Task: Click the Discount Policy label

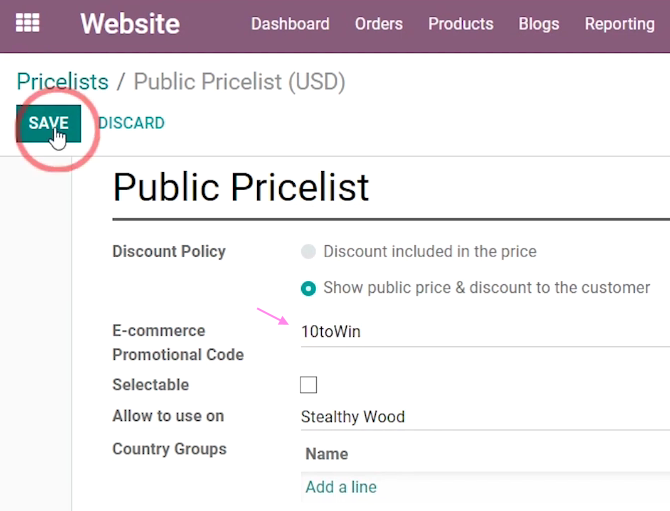Action: 169,252
